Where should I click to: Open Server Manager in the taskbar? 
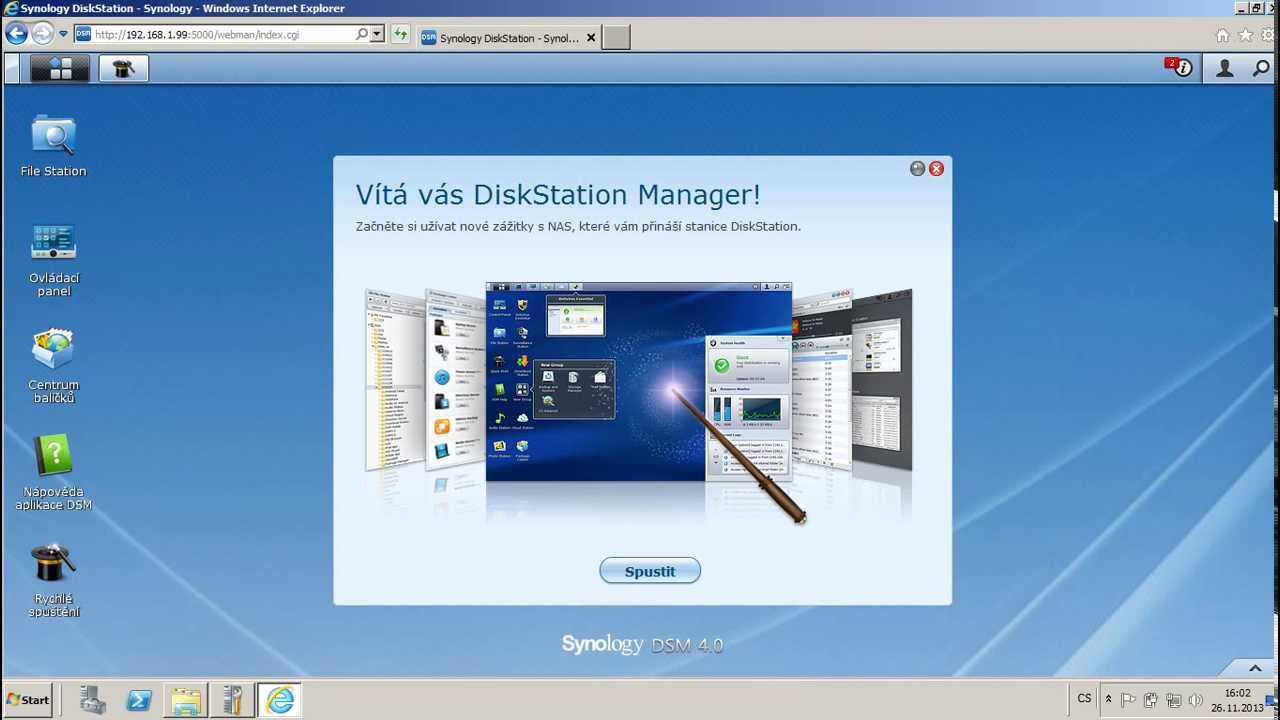[93, 700]
